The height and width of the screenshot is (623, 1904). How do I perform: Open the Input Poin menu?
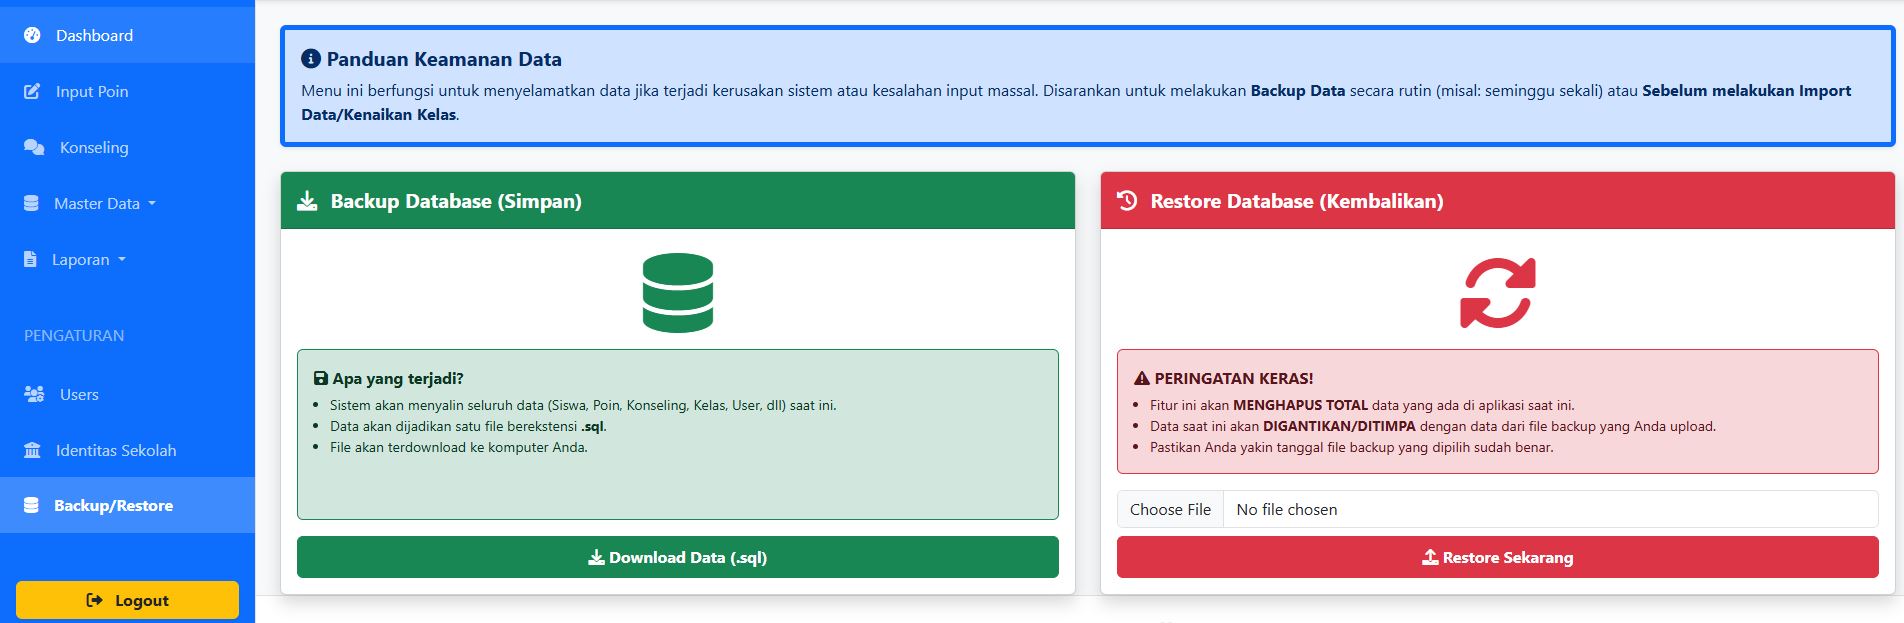click(x=92, y=91)
